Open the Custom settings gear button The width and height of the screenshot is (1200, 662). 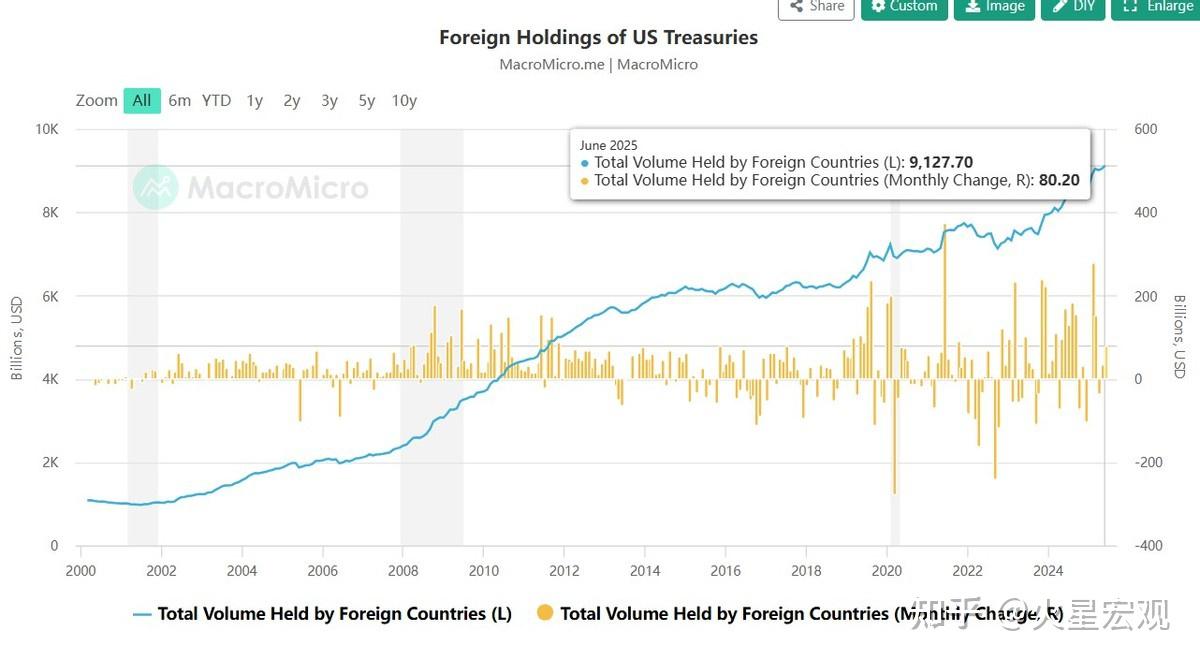coord(904,7)
